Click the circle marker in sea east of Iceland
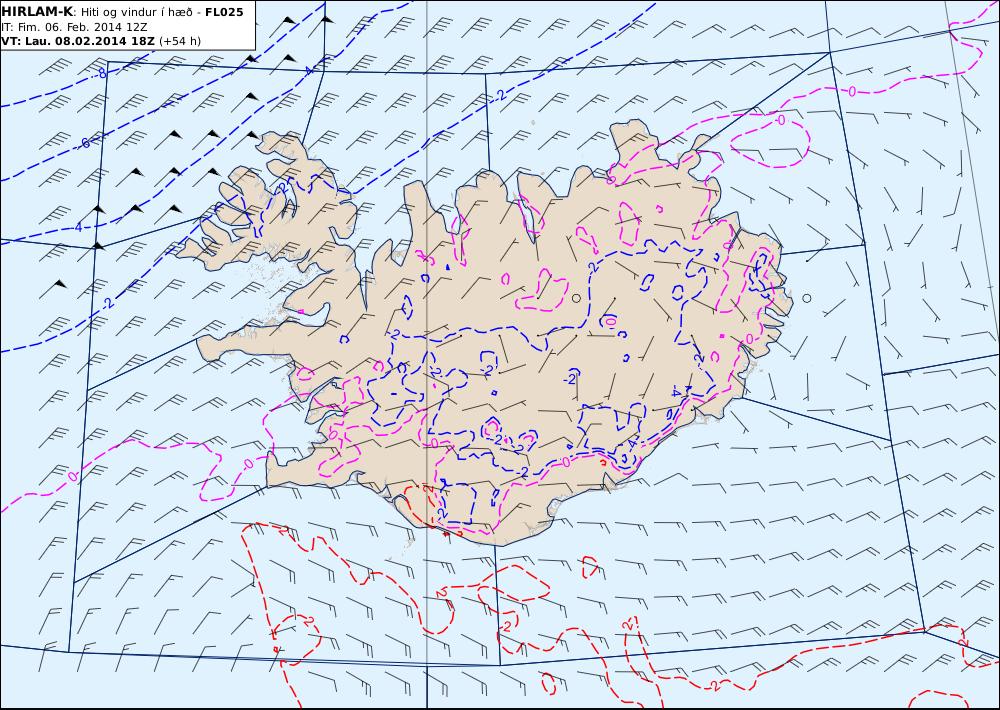The width and height of the screenshot is (1000, 710). pos(807,298)
